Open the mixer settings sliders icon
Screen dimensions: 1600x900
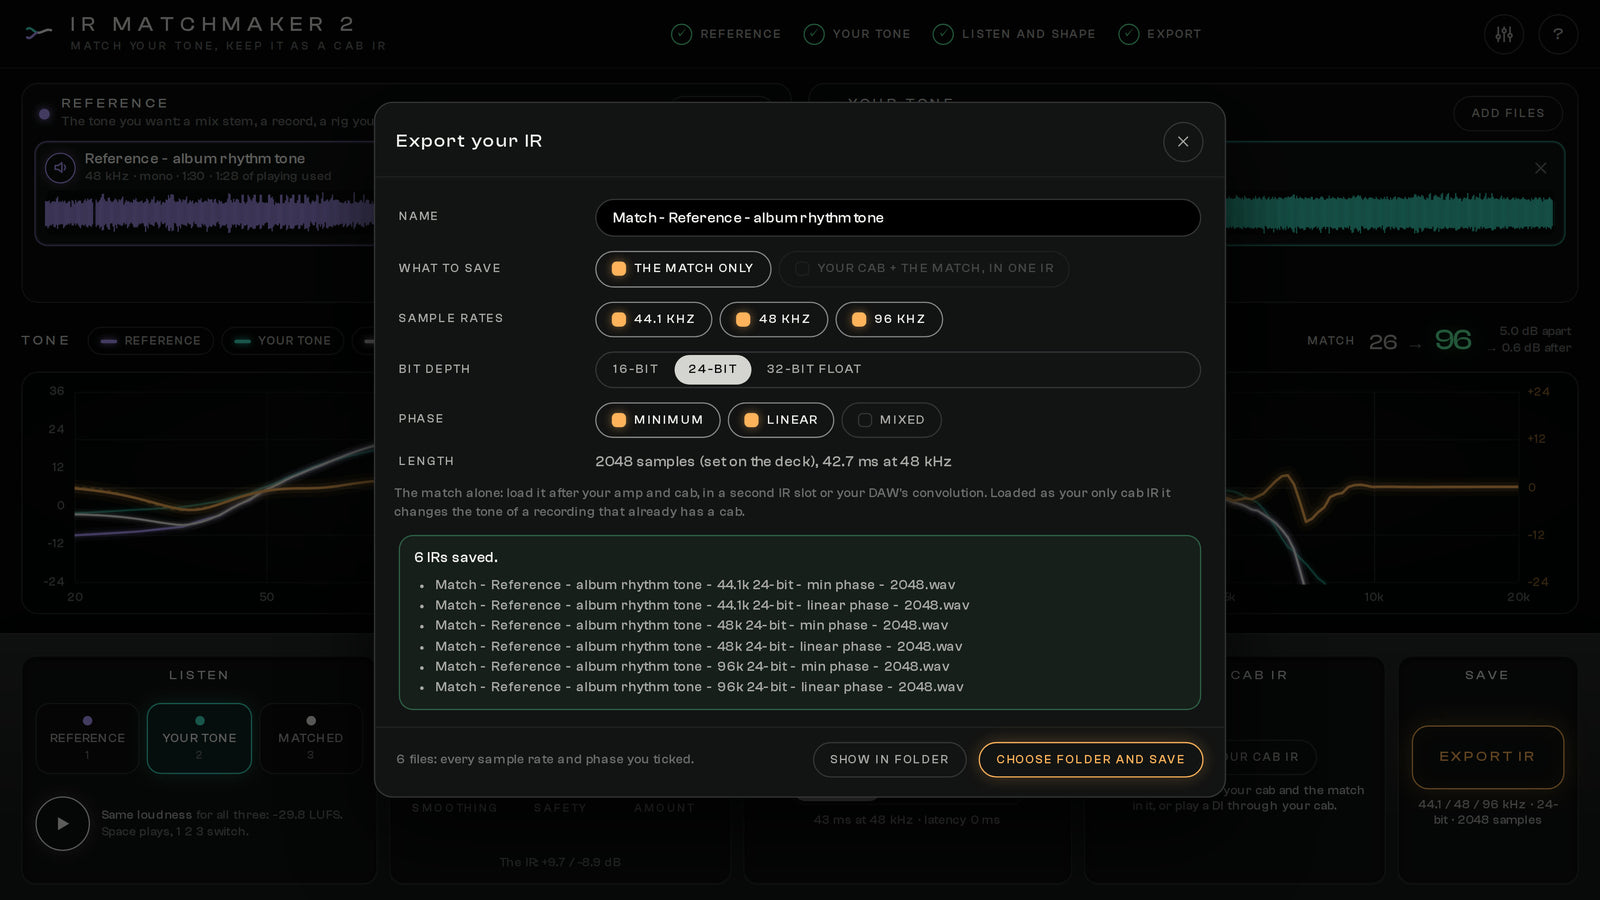pyautogui.click(x=1504, y=34)
